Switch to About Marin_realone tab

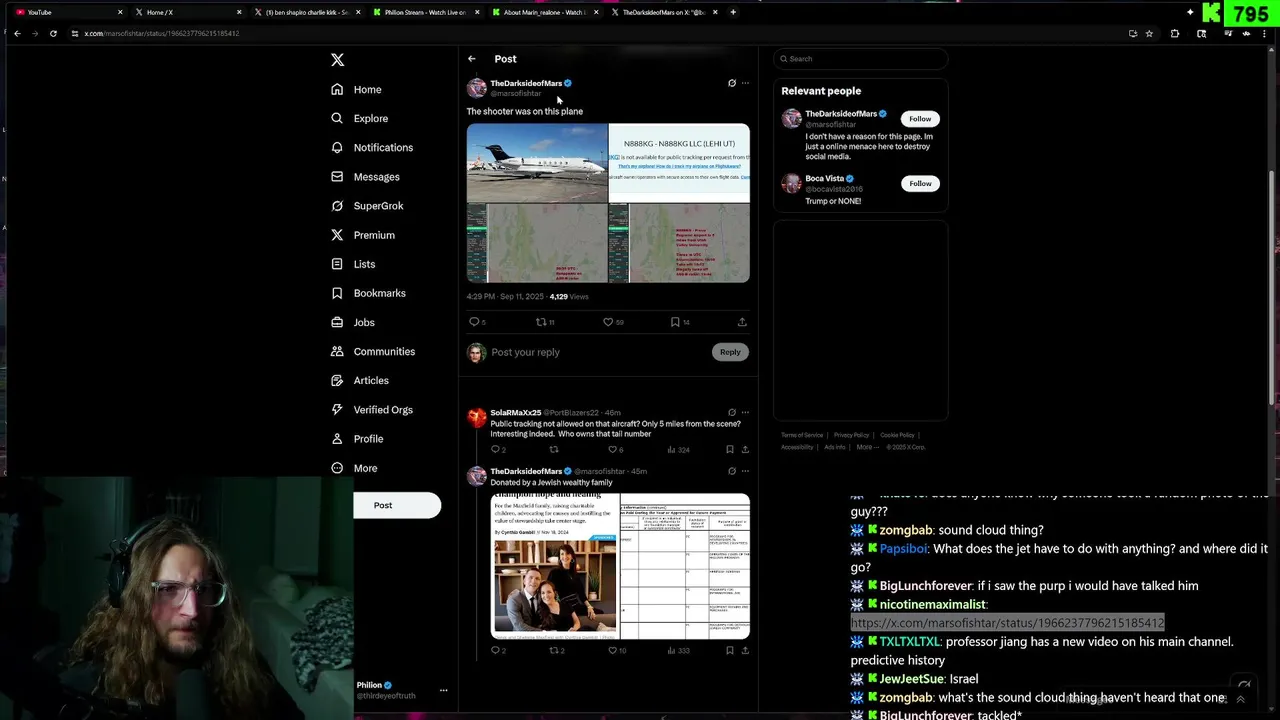(543, 12)
